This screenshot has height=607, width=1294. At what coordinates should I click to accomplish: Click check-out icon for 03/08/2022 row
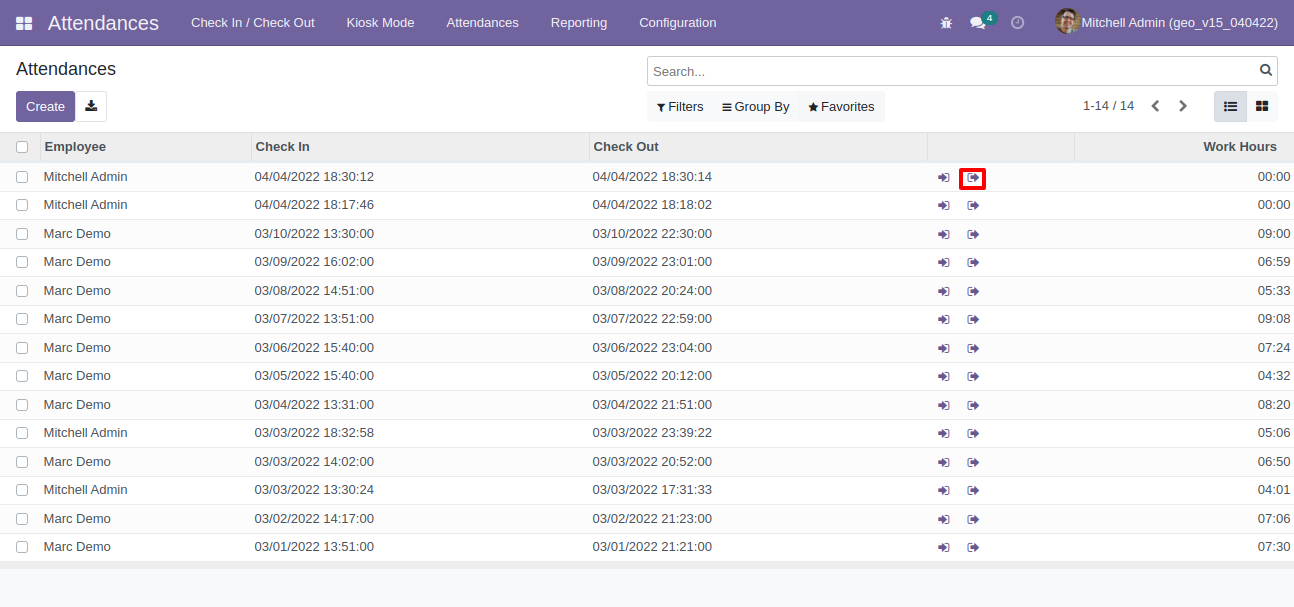coord(973,292)
